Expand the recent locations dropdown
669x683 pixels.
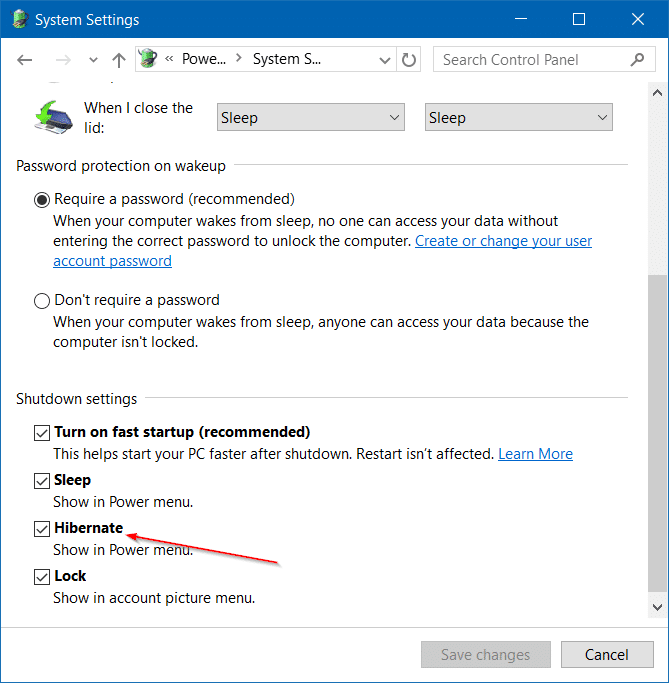coord(93,60)
